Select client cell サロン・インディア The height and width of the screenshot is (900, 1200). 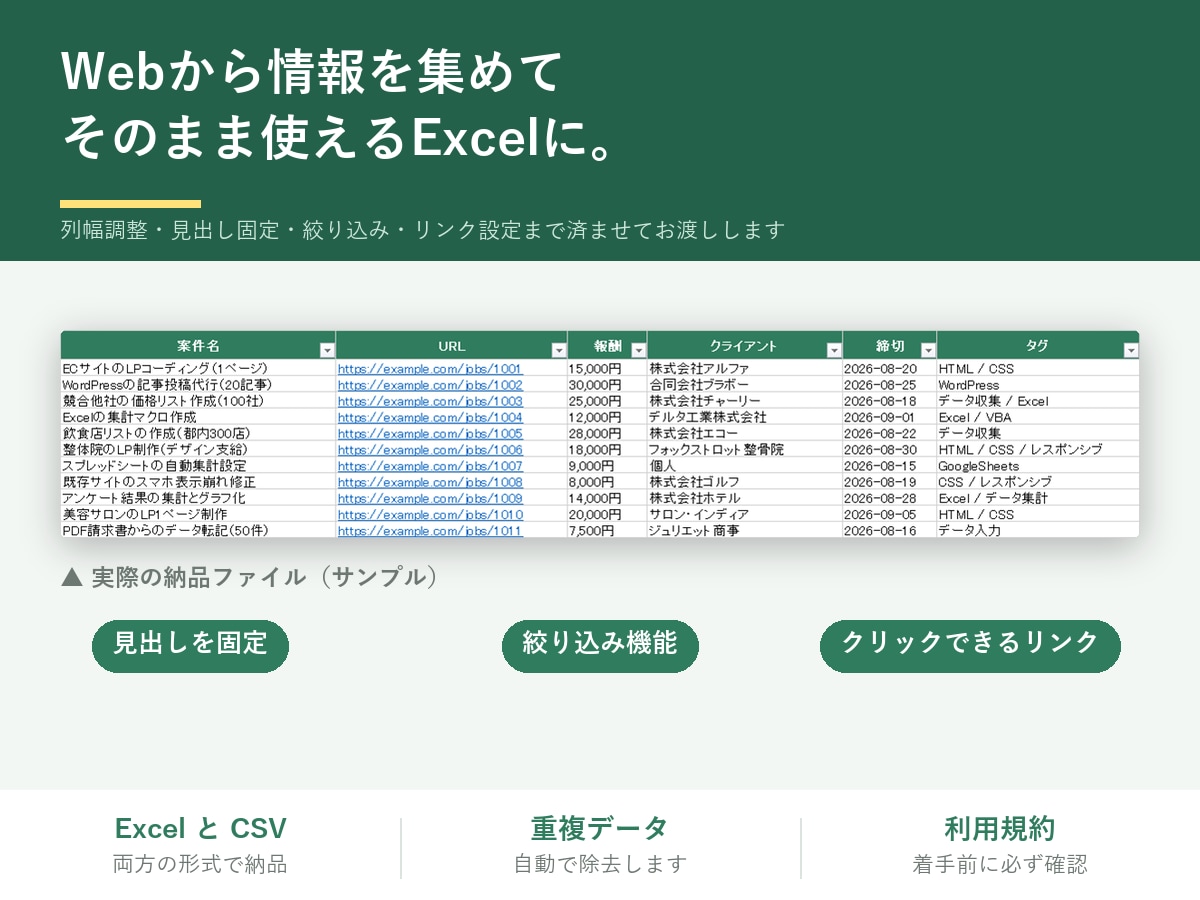tap(745, 515)
